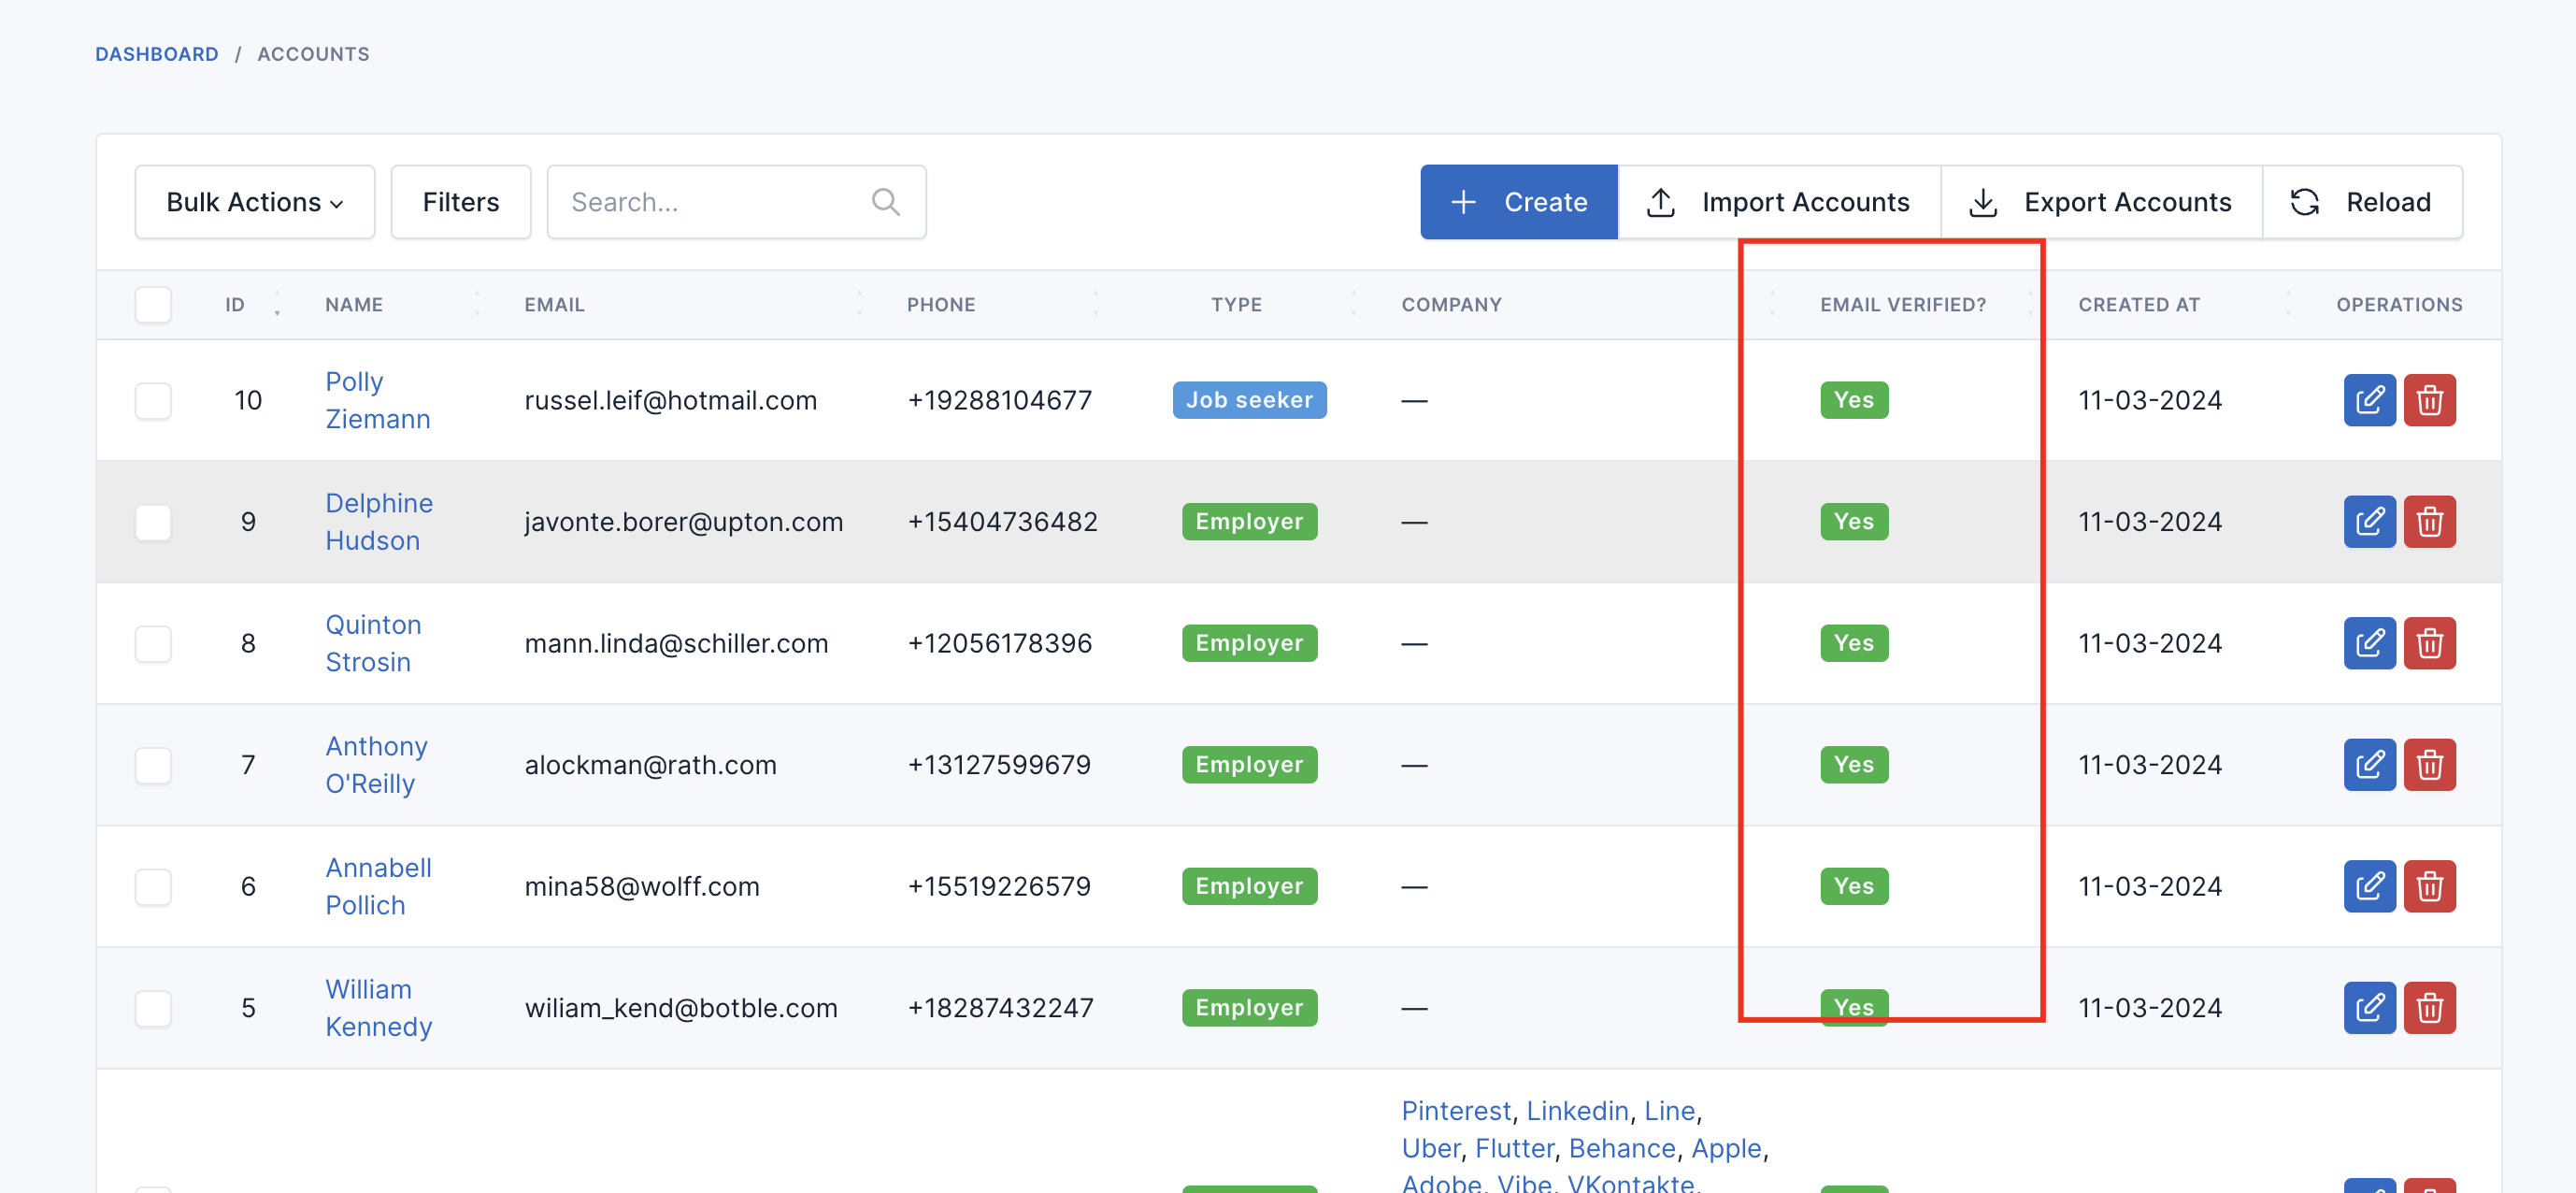Screen dimensions: 2576x1193
Task: Click Import Accounts button
Action: [1778, 202]
